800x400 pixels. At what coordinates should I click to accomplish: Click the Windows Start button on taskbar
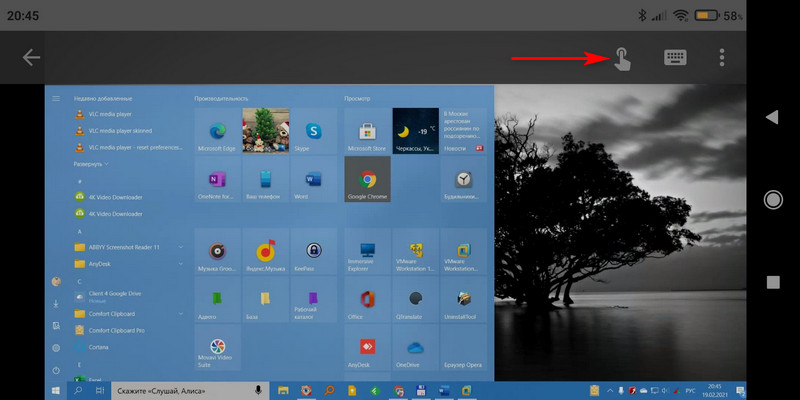[56, 389]
